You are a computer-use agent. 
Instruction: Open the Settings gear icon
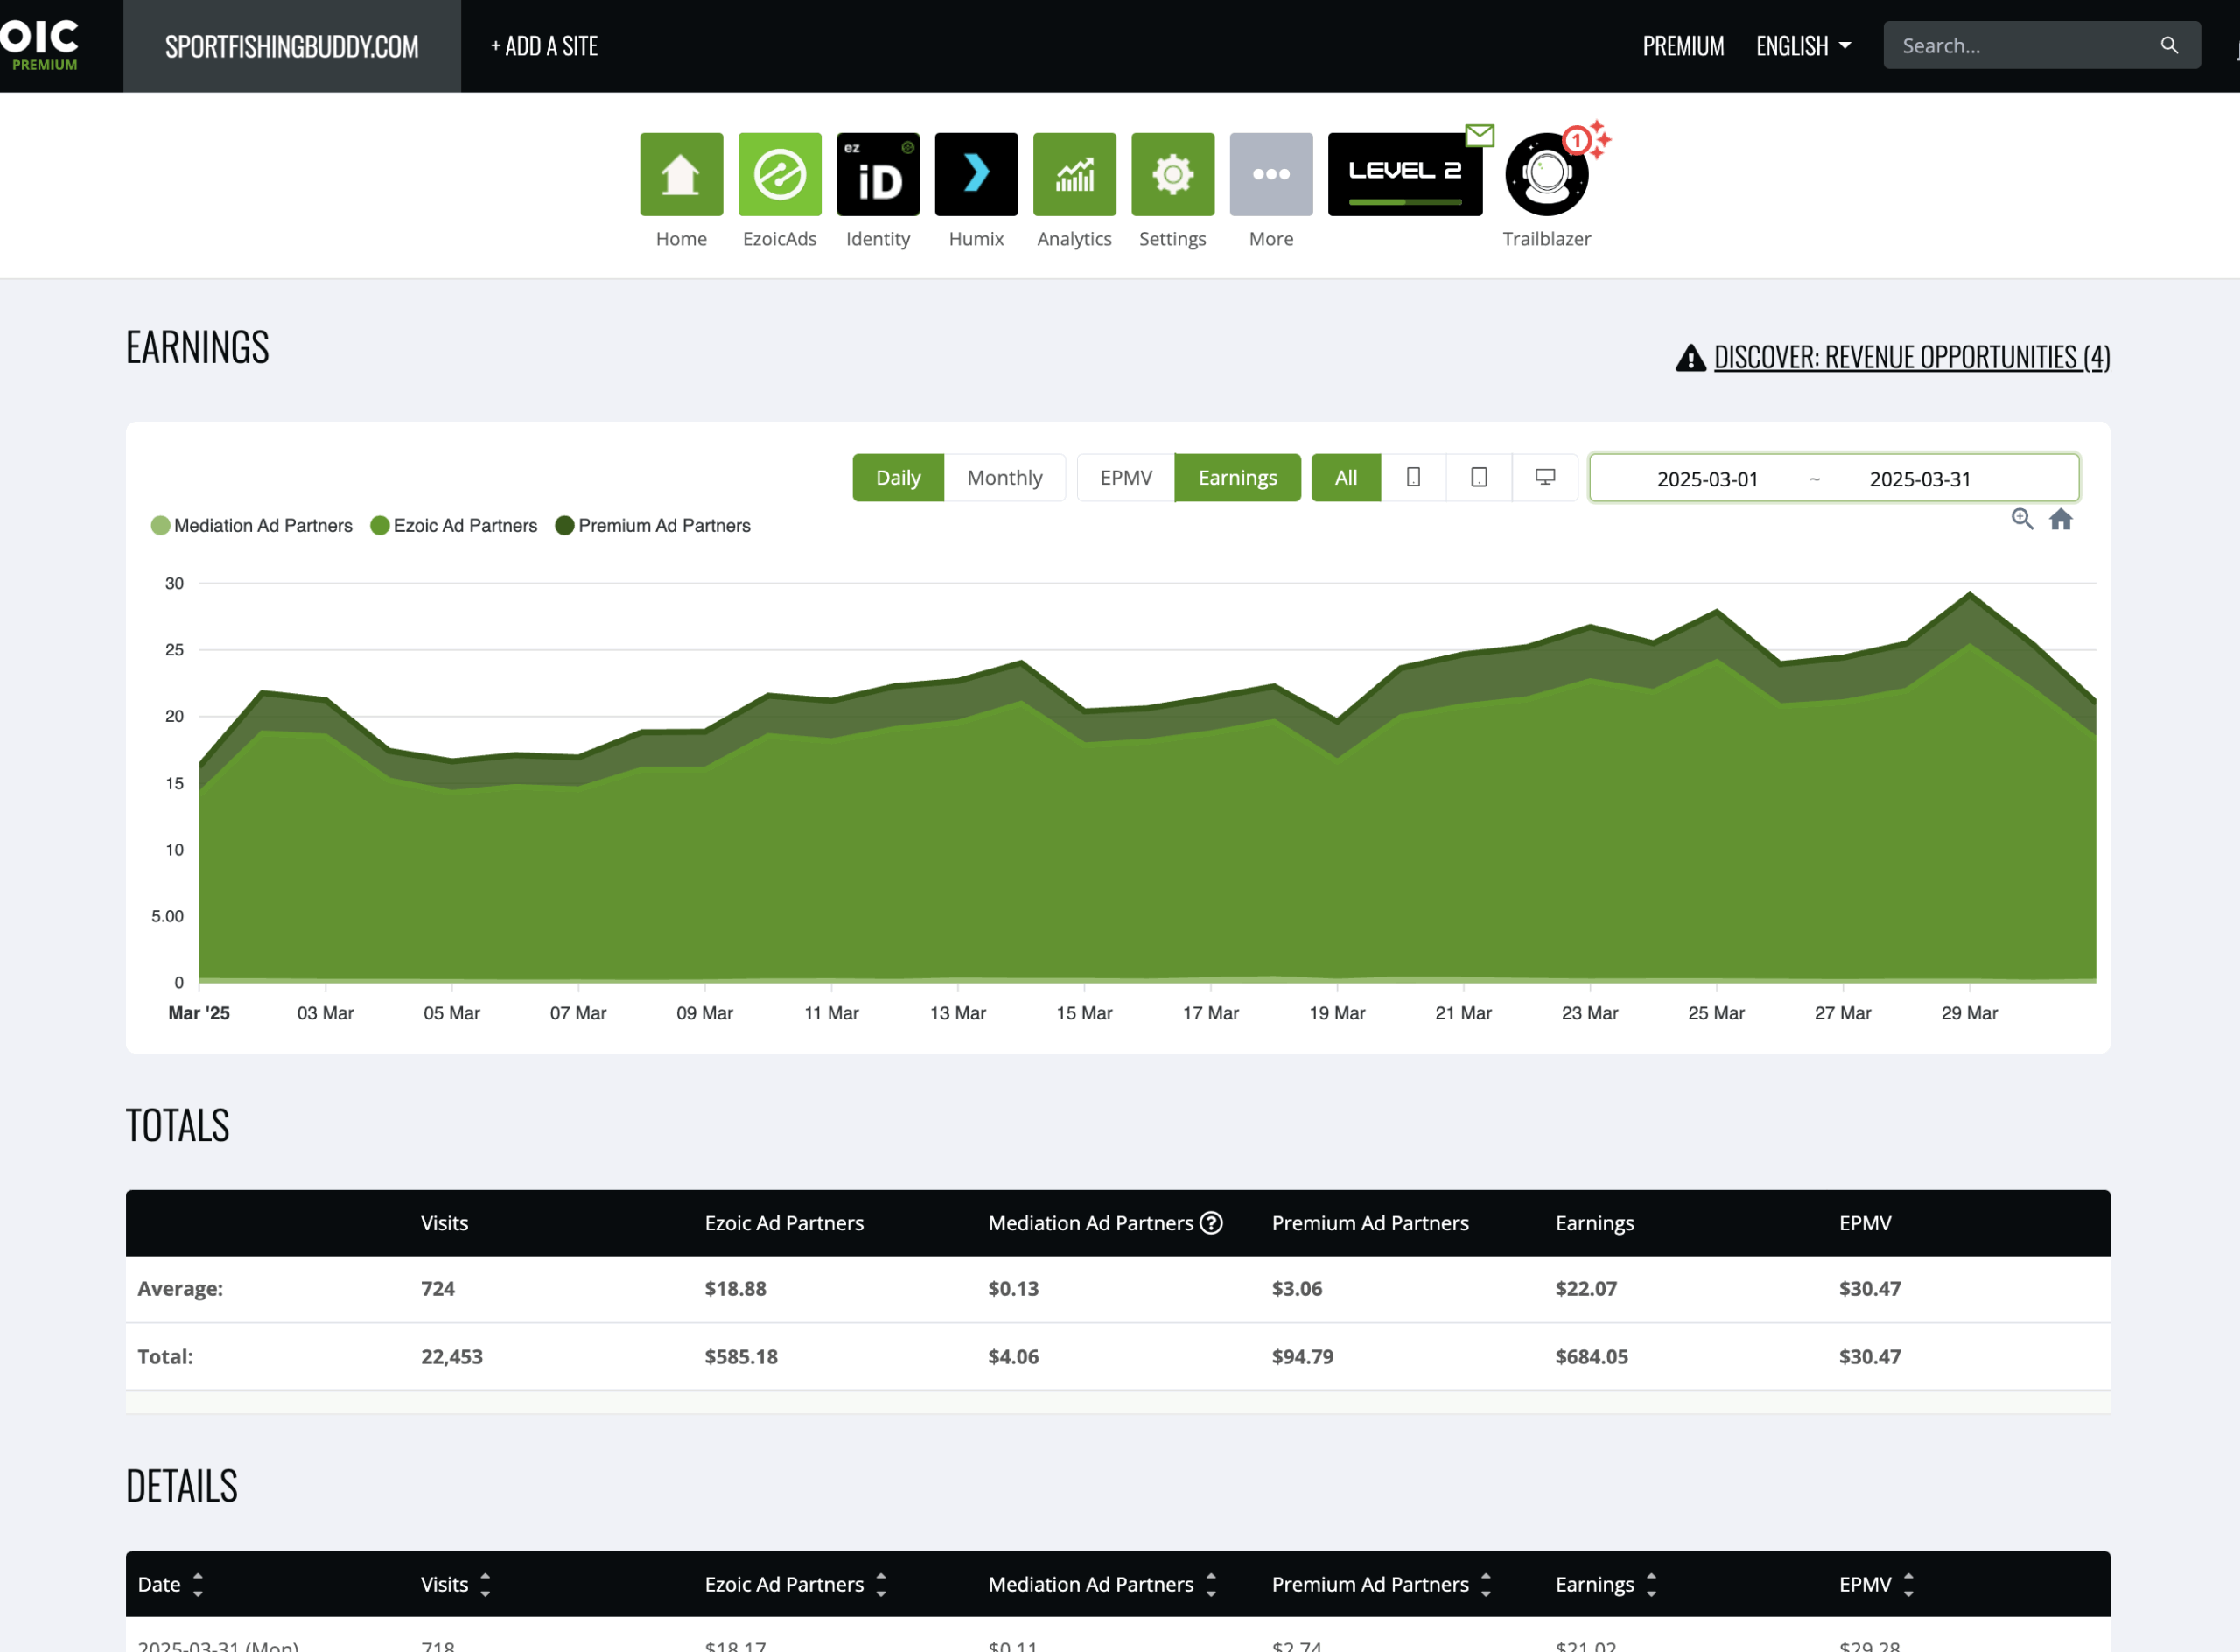1173,174
